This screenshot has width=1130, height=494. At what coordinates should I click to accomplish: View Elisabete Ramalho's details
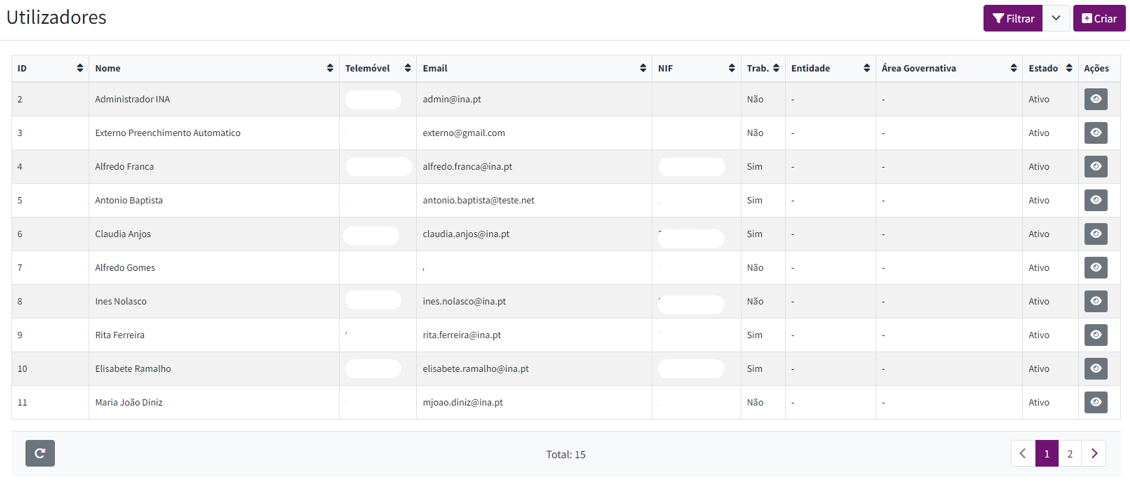(1095, 369)
